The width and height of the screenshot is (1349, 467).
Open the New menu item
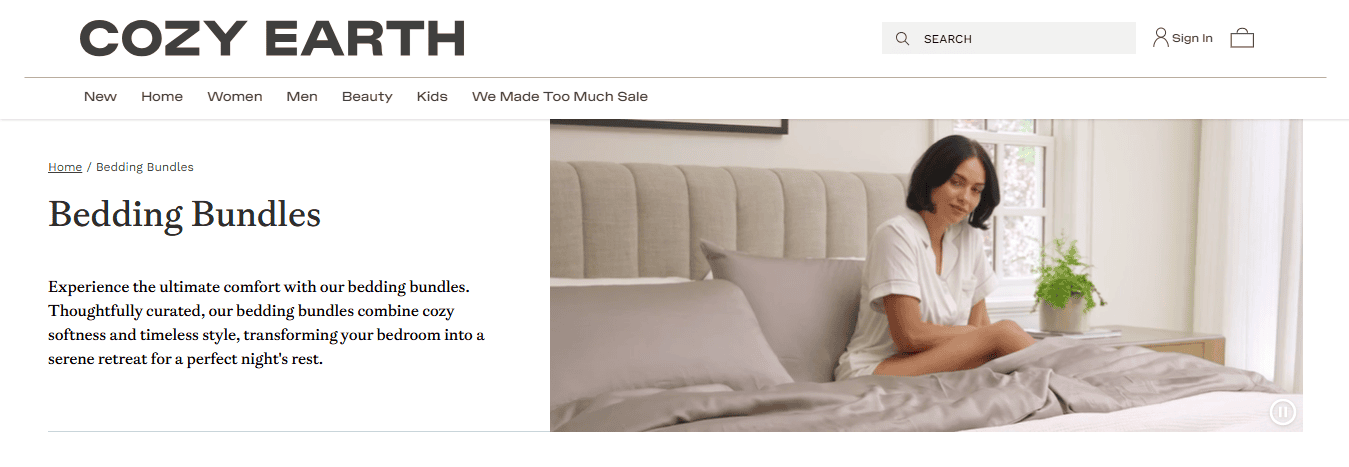tap(100, 97)
